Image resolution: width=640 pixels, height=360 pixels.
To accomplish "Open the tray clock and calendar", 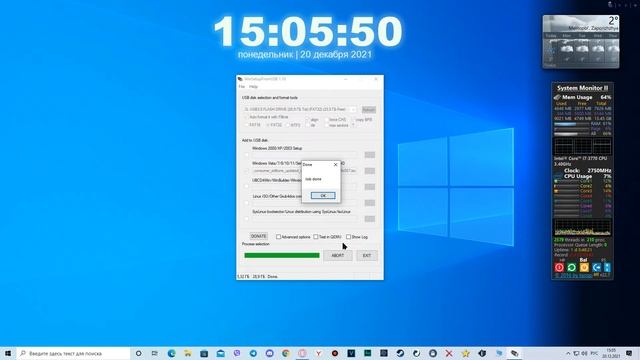I will coord(611,353).
